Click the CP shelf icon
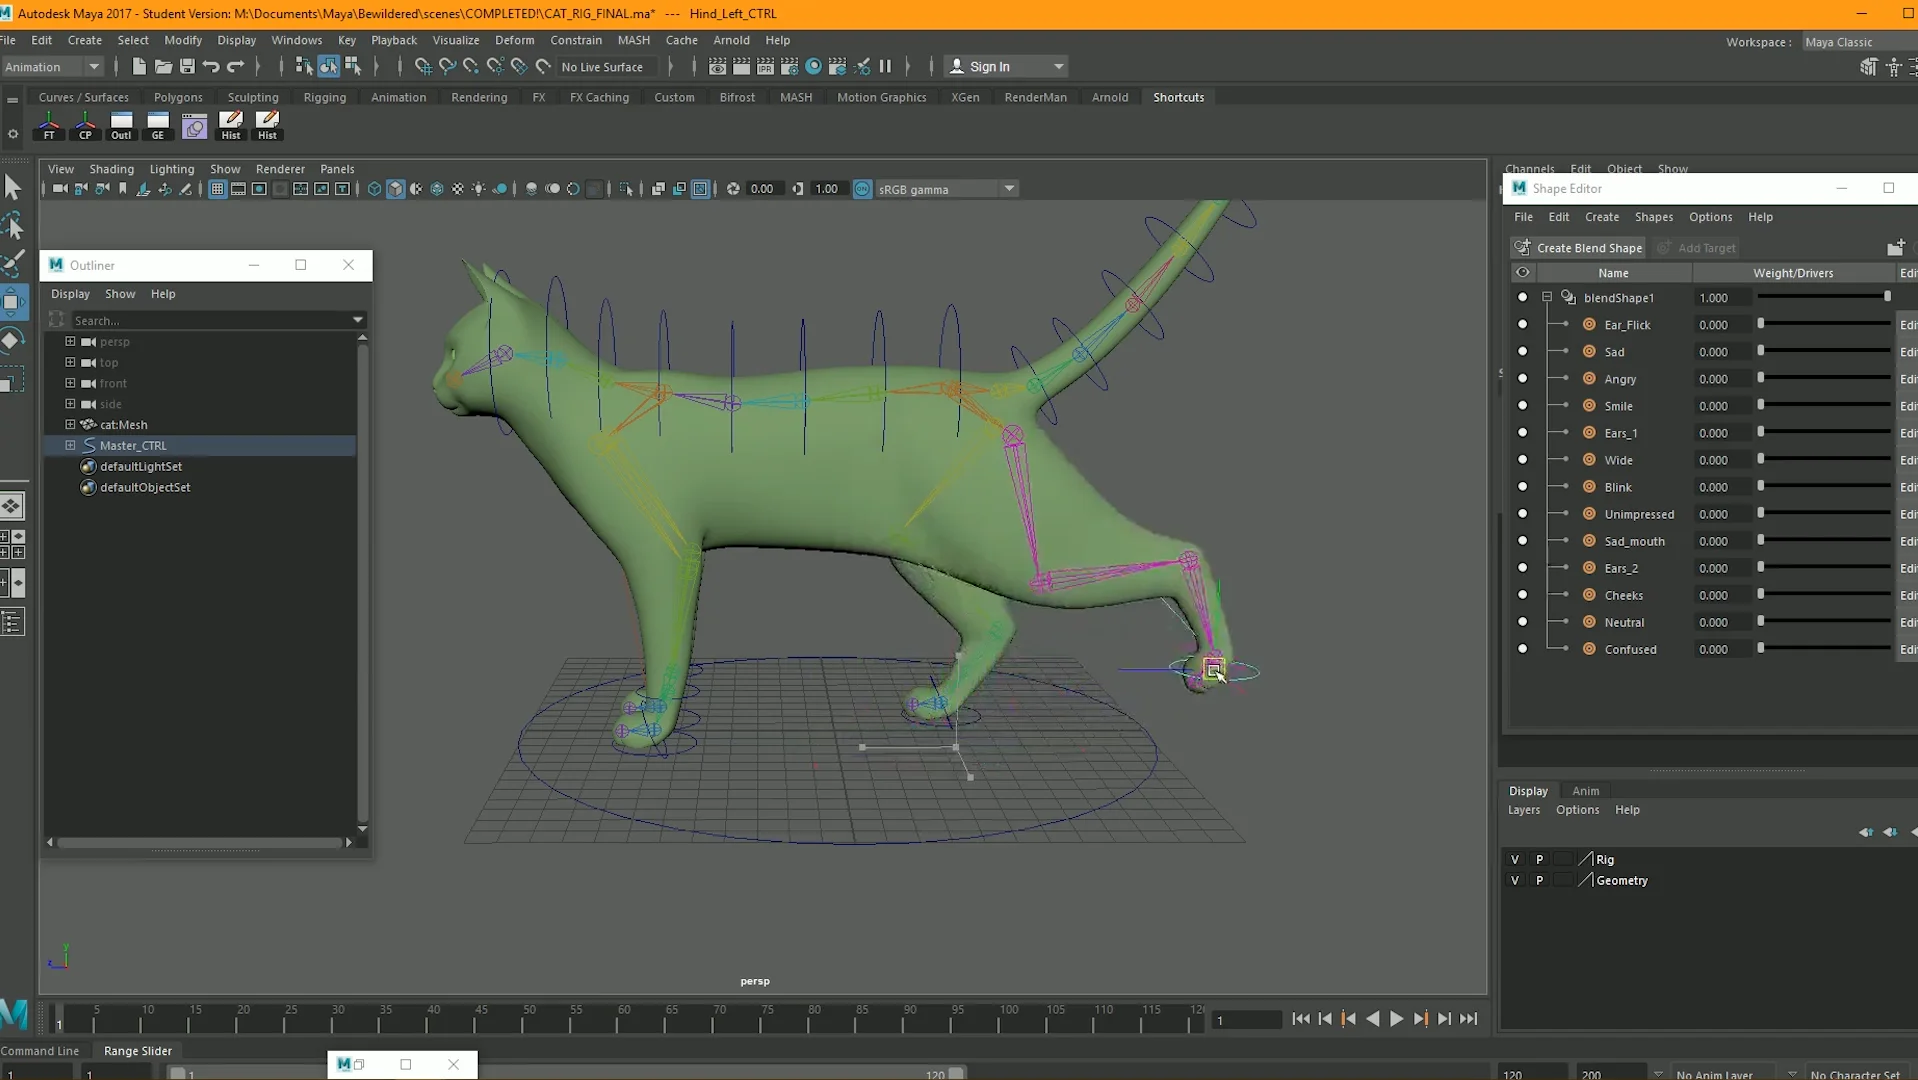1918x1080 pixels. point(85,126)
